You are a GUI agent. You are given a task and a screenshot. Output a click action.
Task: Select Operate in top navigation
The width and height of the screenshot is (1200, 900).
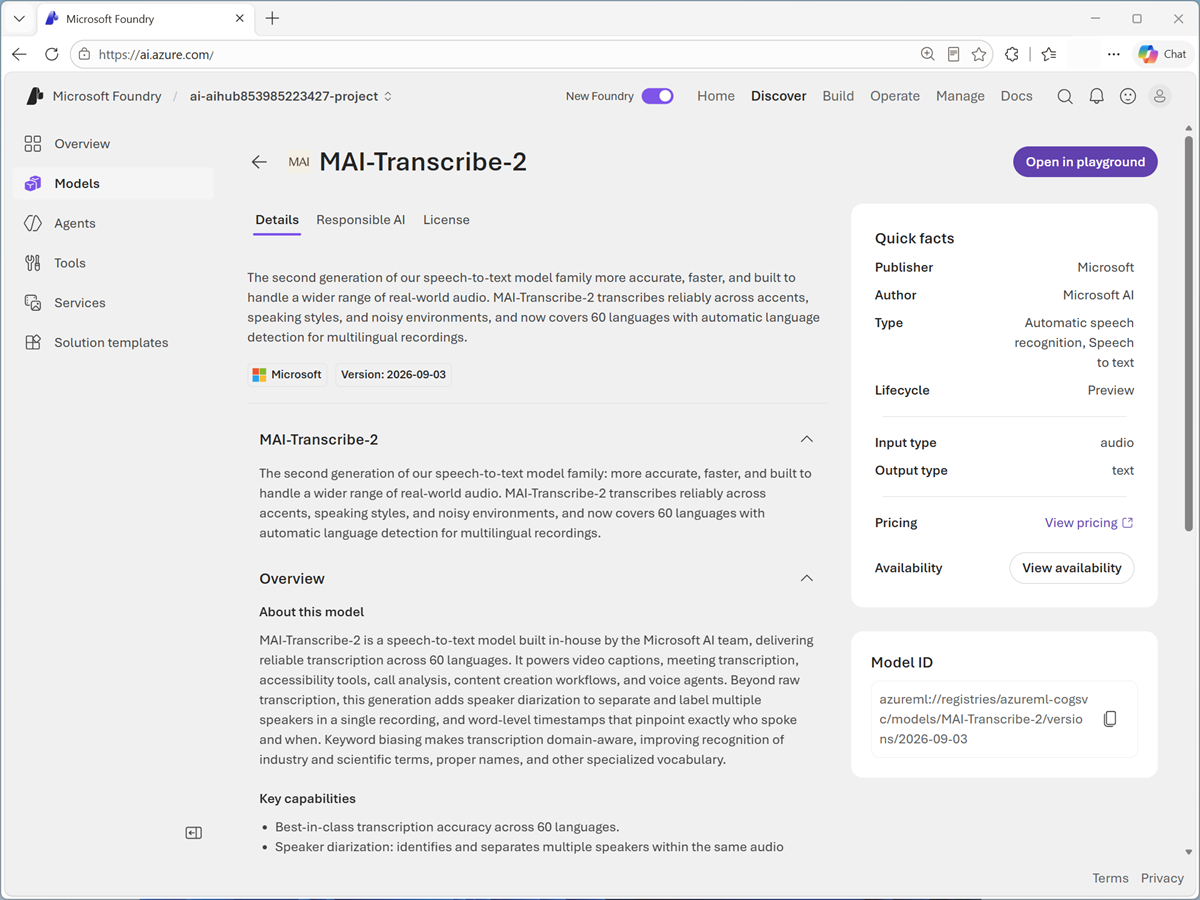click(895, 96)
